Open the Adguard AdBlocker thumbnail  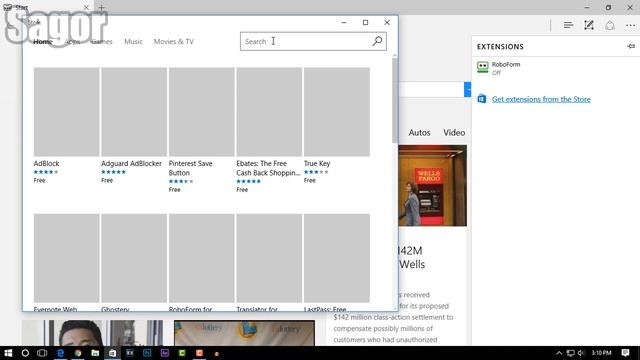(x=134, y=112)
